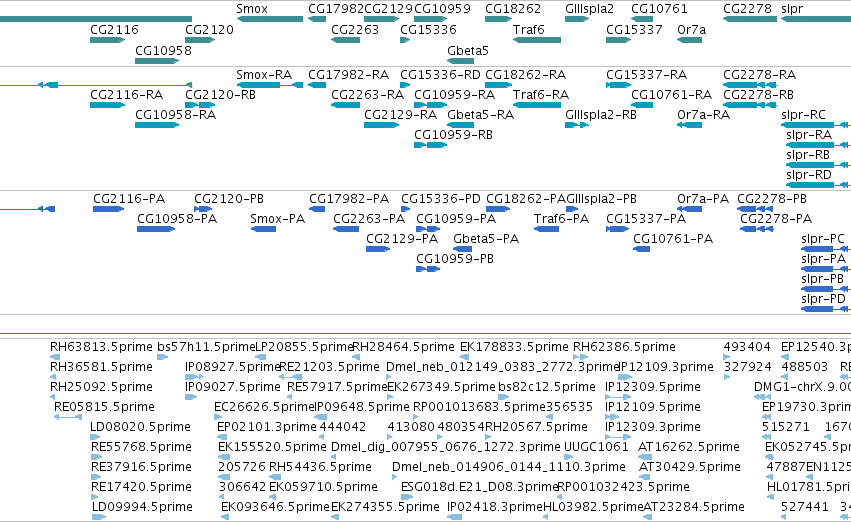Click the CG2116-PA protein label
851x522 pixels.
point(129,199)
